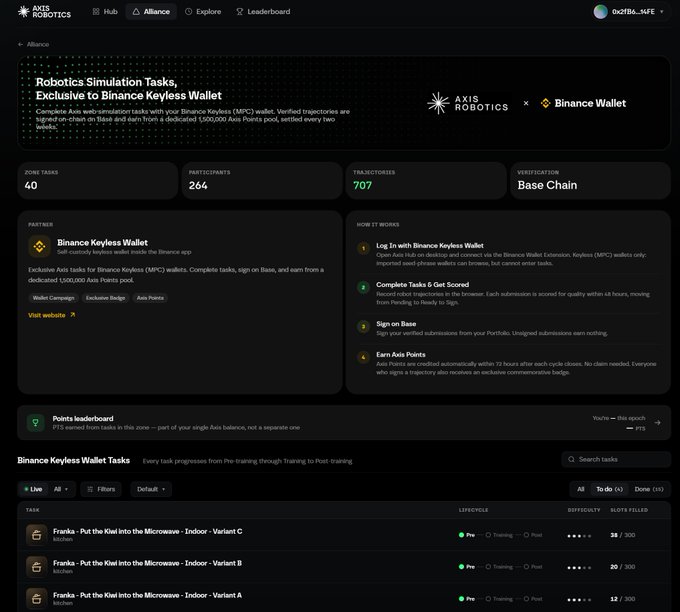Screen dimensions: 680x612
Task: Click step 1 number badge
Action: (363, 249)
